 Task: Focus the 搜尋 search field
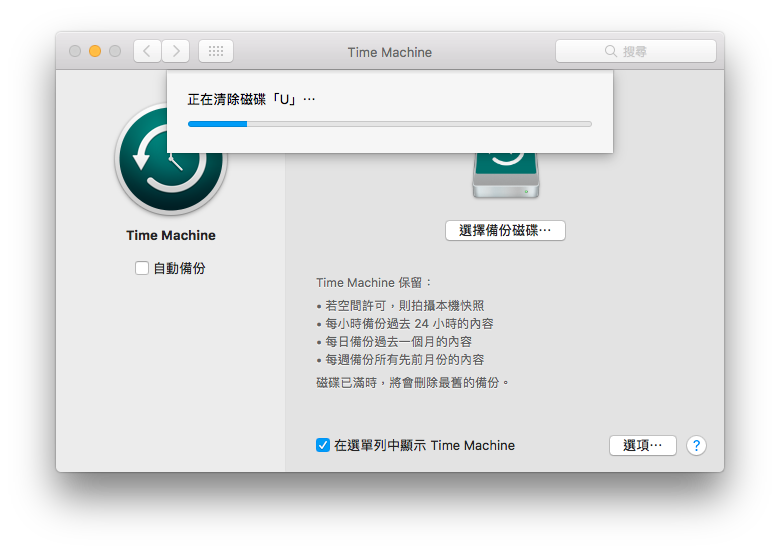[x=636, y=51]
